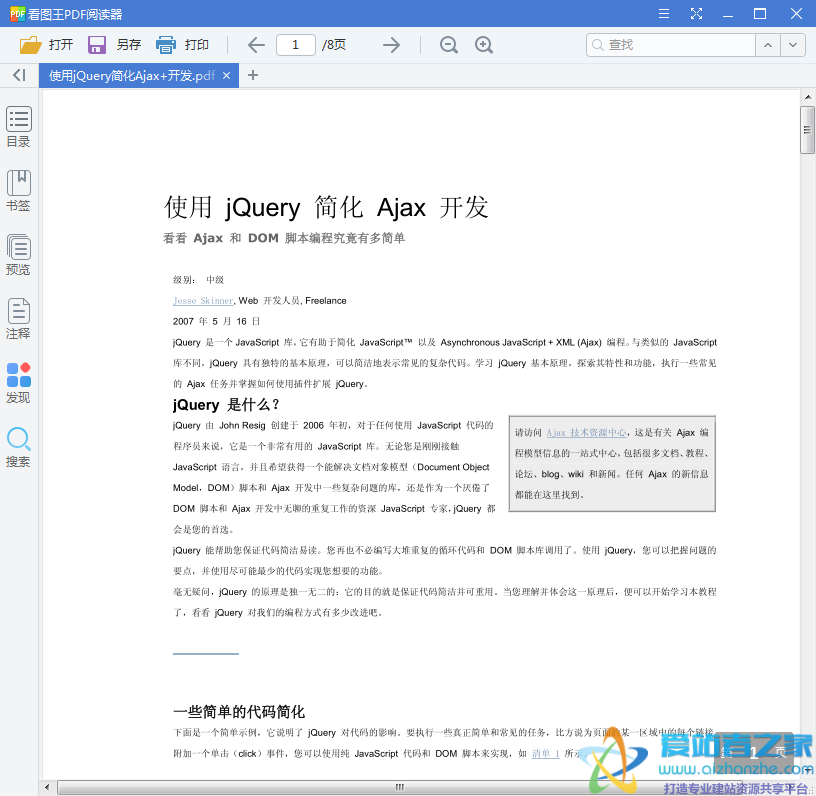This screenshot has height=796, width=816.
Task: Close the 使用jQuery简化Ajax+开发.pdf tab
Action: coord(226,75)
